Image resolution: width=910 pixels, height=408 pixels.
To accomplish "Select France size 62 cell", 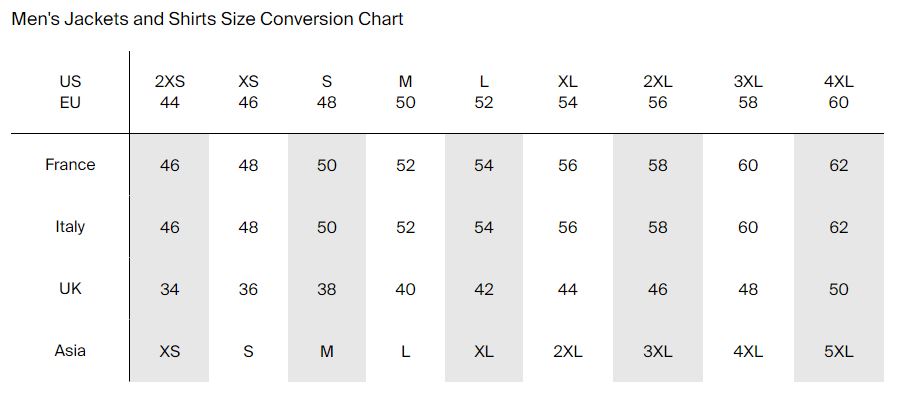I will (x=838, y=166).
